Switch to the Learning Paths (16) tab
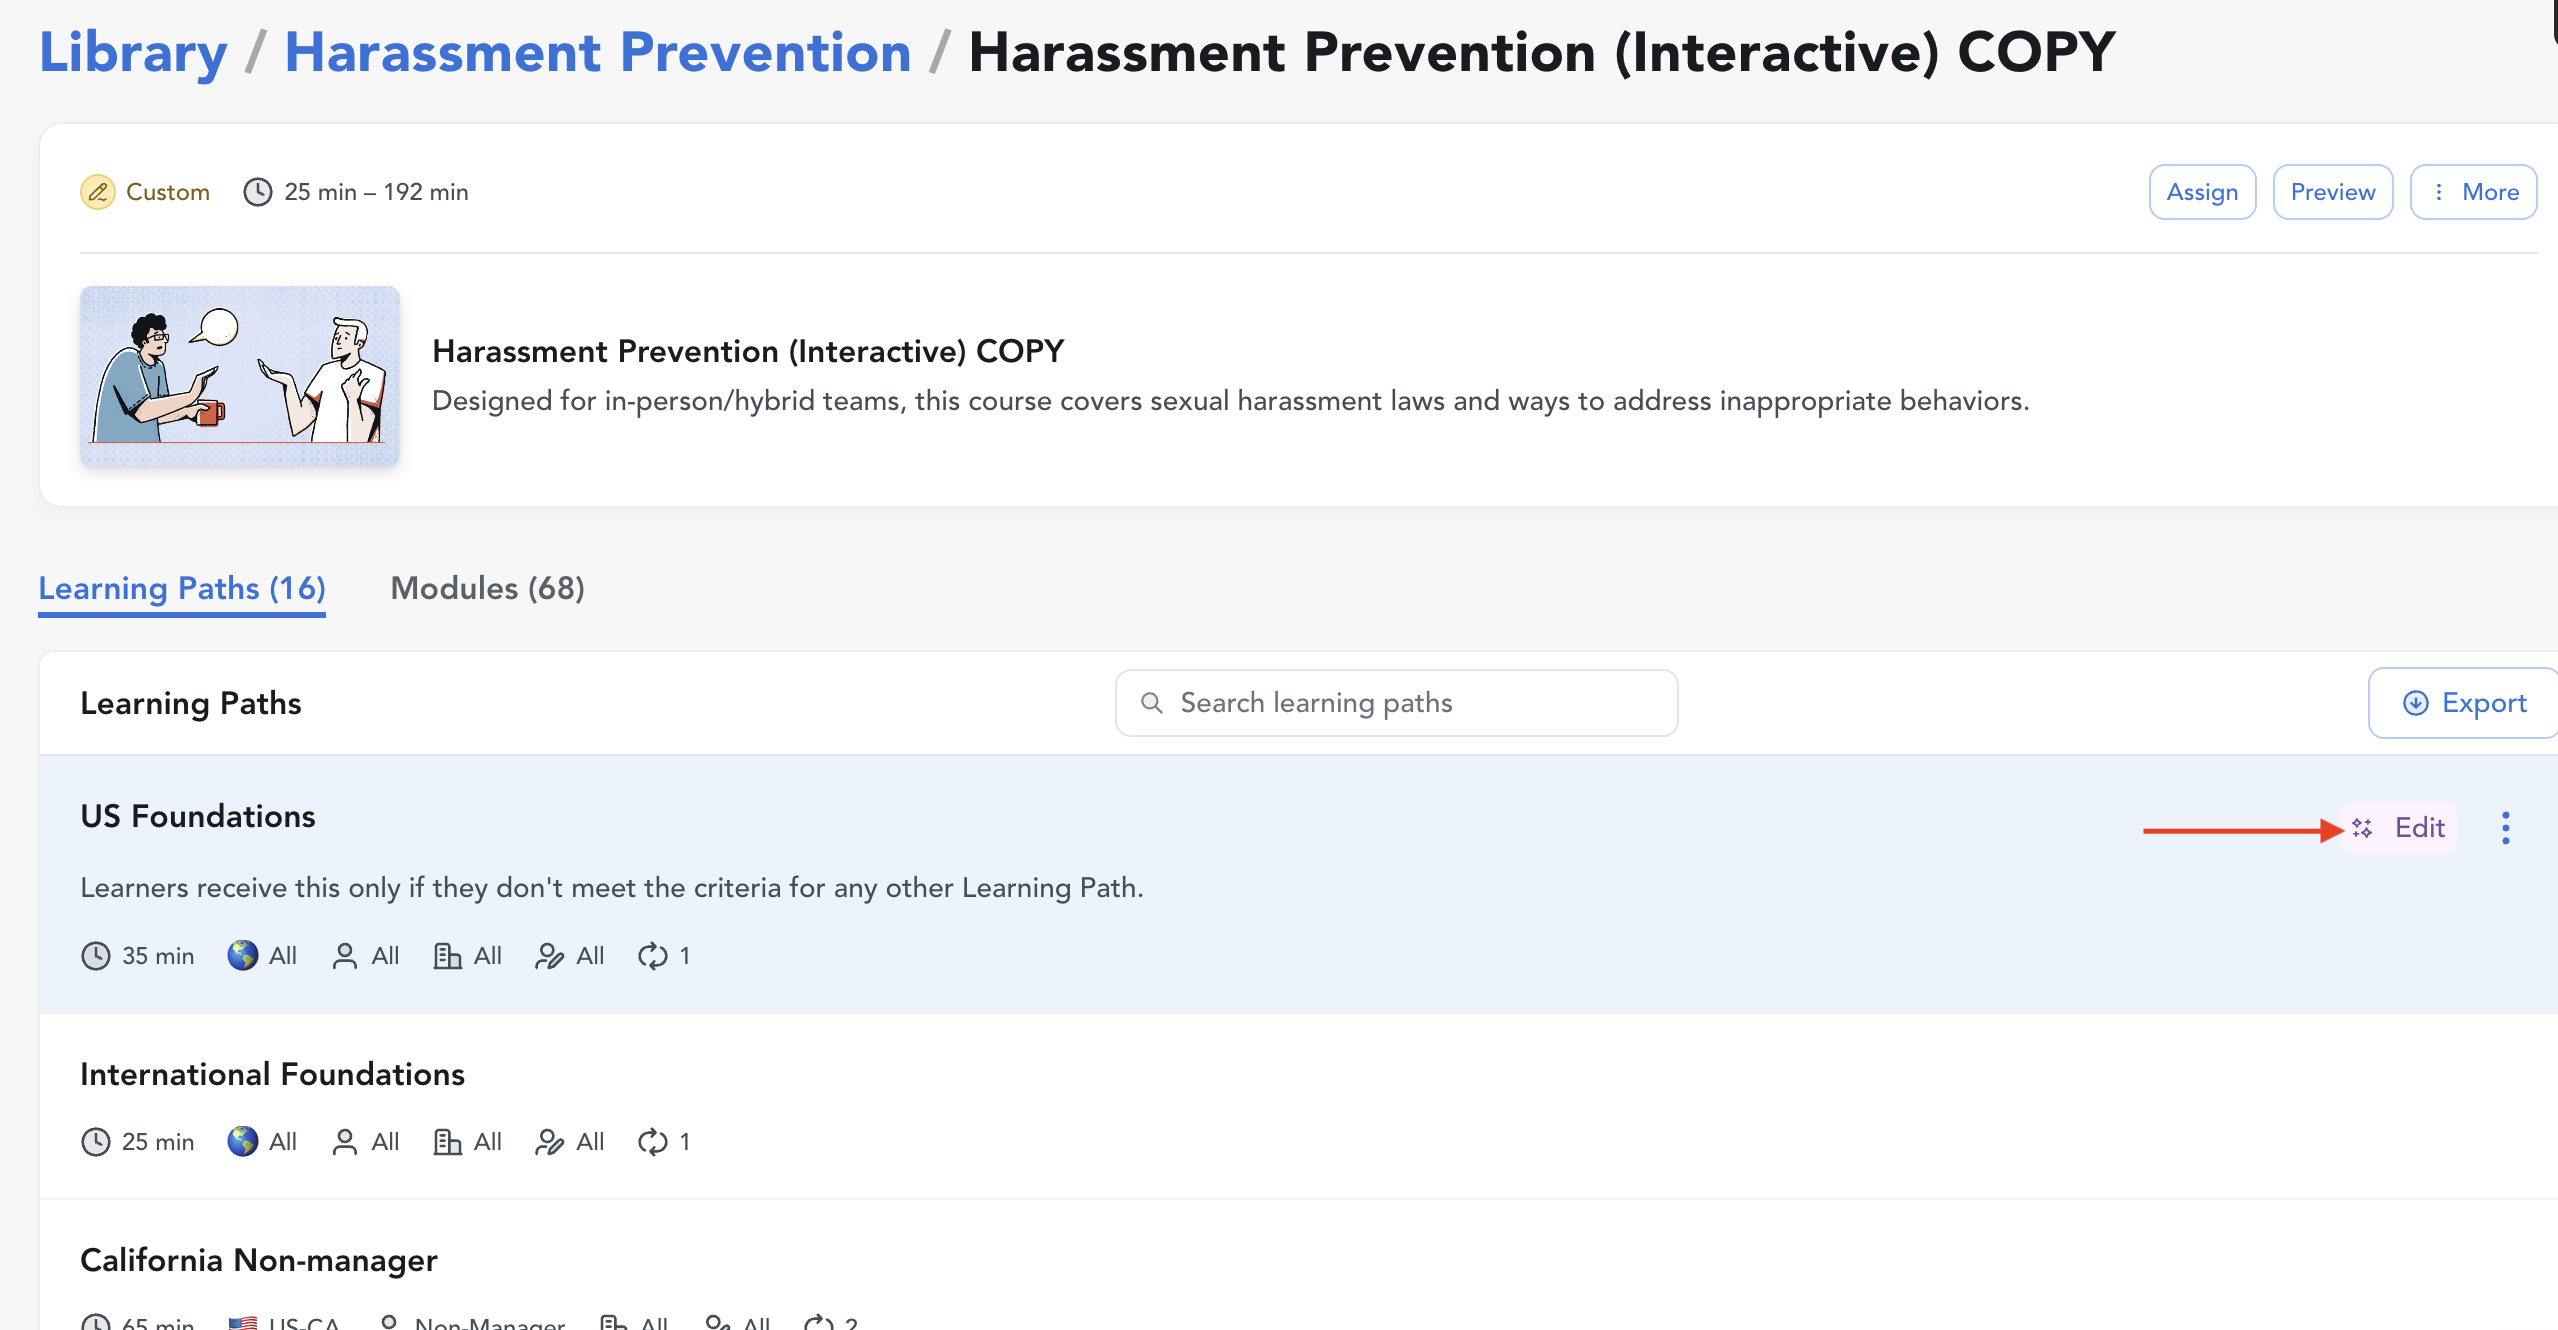 pyautogui.click(x=182, y=588)
